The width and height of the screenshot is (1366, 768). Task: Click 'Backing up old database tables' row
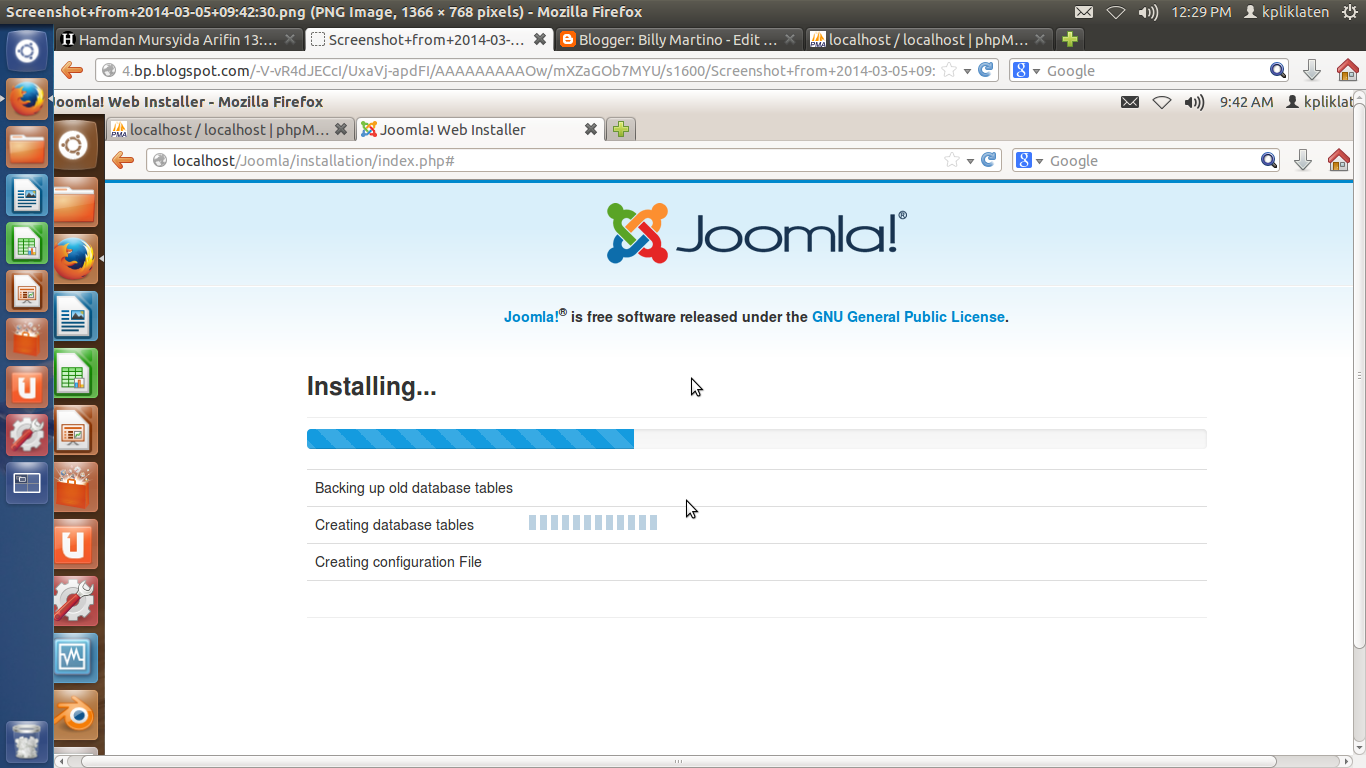tap(756, 488)
